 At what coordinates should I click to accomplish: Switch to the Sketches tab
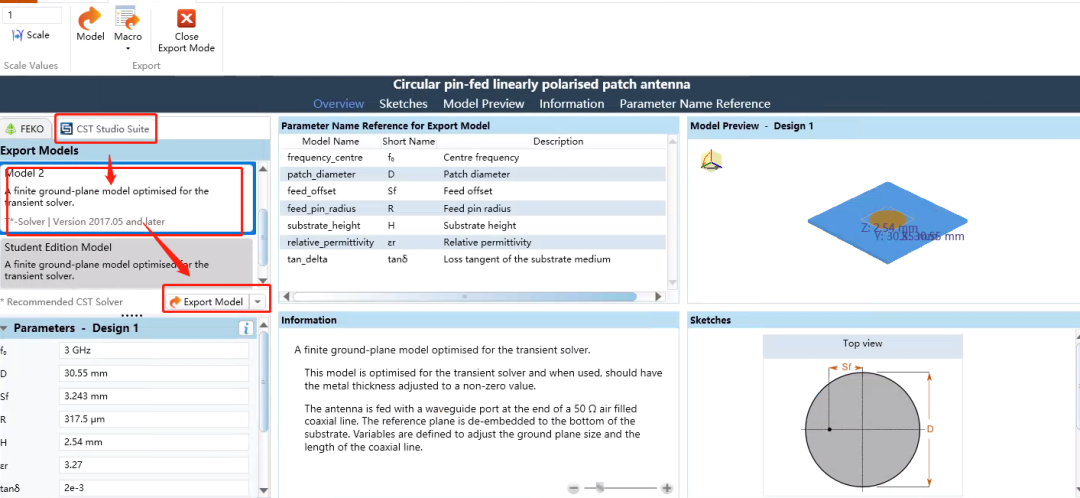click(x=403, y=104)
